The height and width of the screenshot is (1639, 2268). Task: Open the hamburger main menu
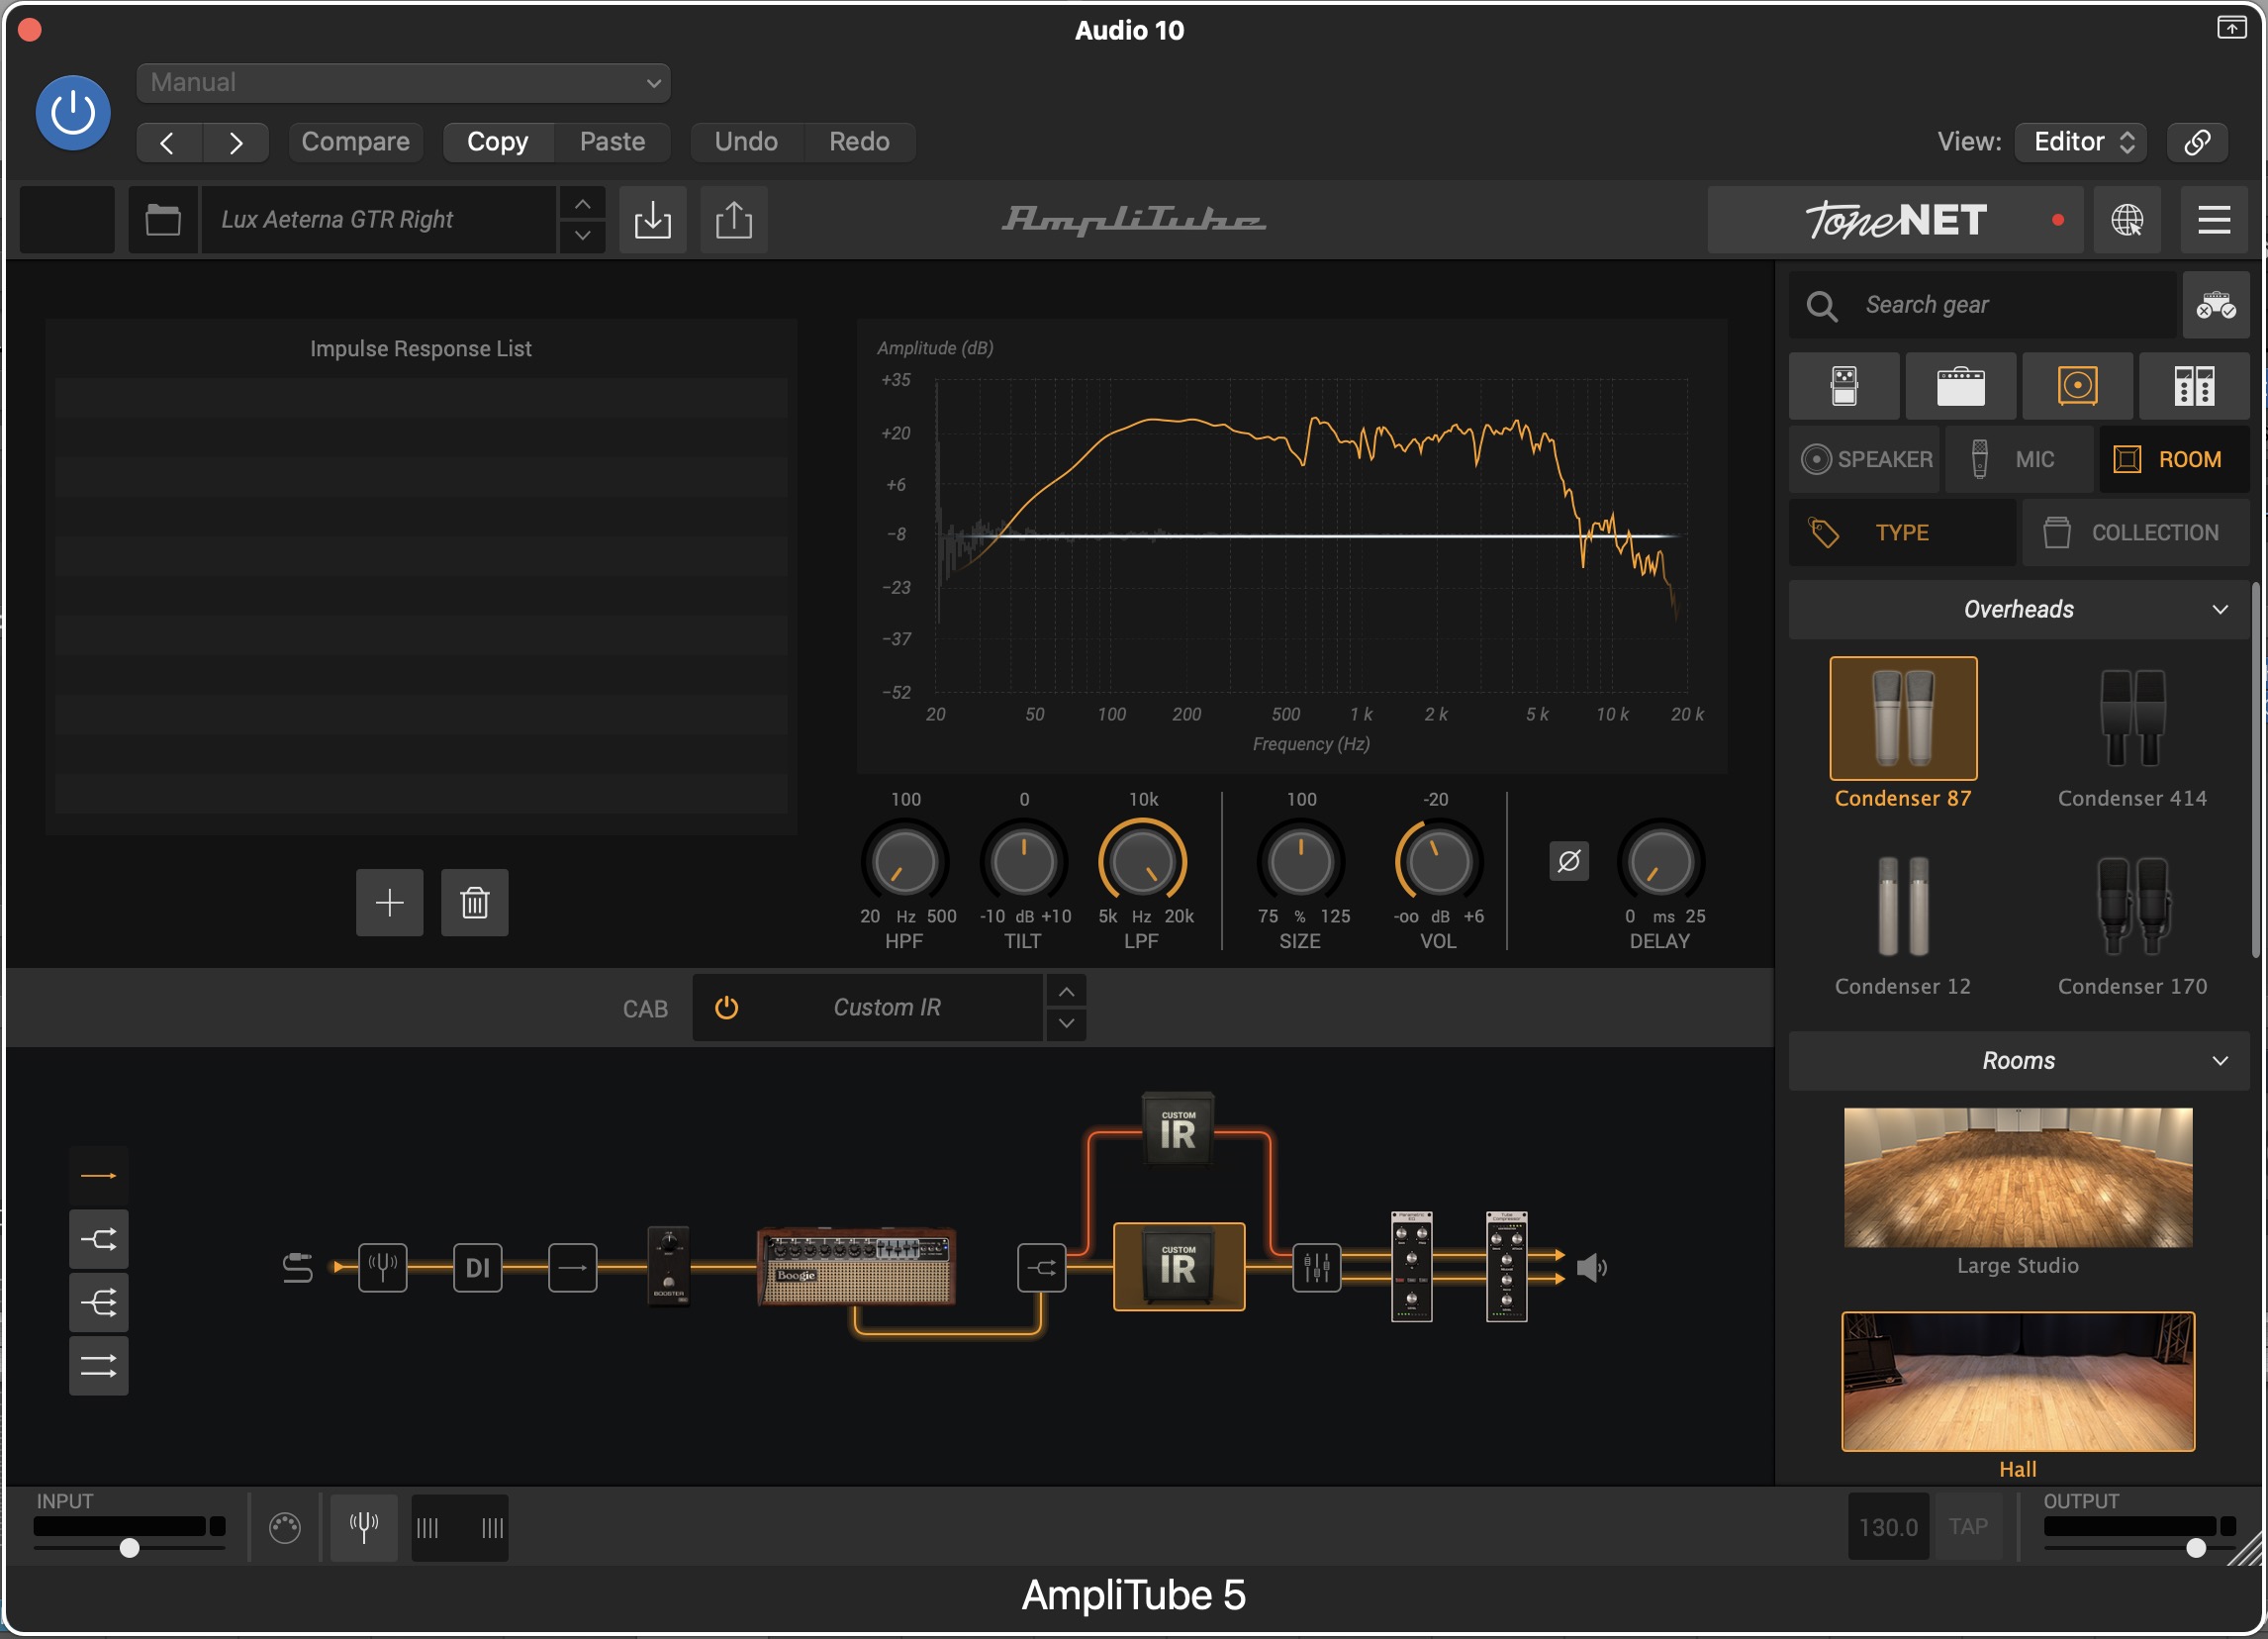[2213, 220]
